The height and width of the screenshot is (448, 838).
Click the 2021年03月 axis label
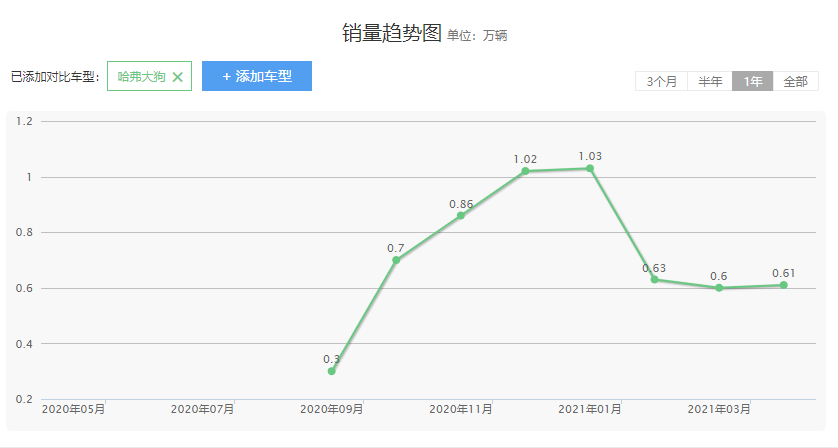click(719, 410)
